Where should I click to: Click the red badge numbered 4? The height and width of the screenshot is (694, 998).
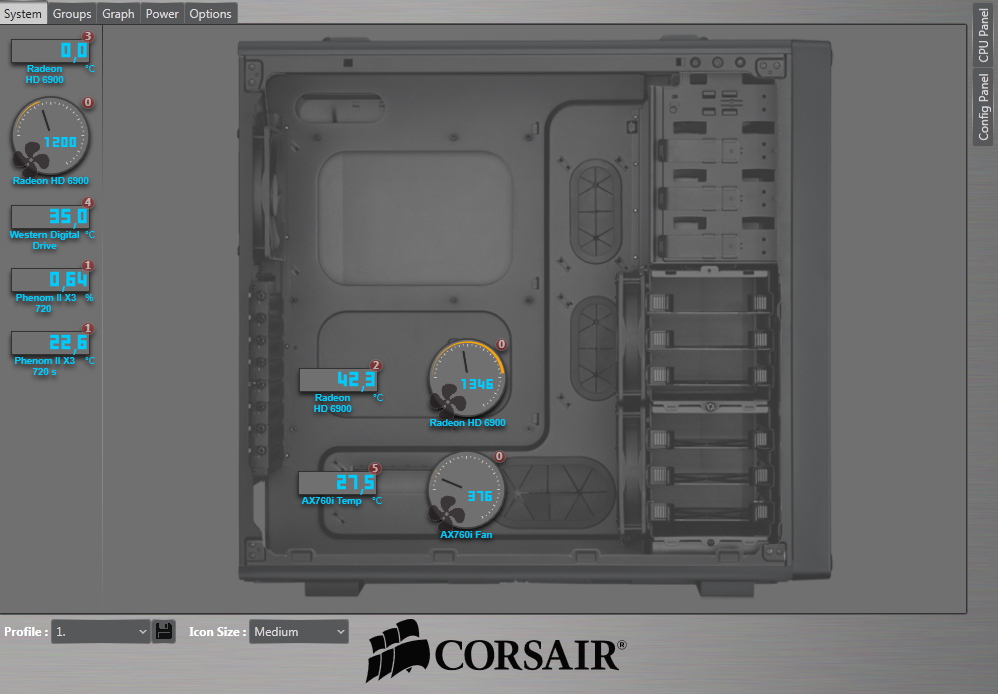[88, 202]
